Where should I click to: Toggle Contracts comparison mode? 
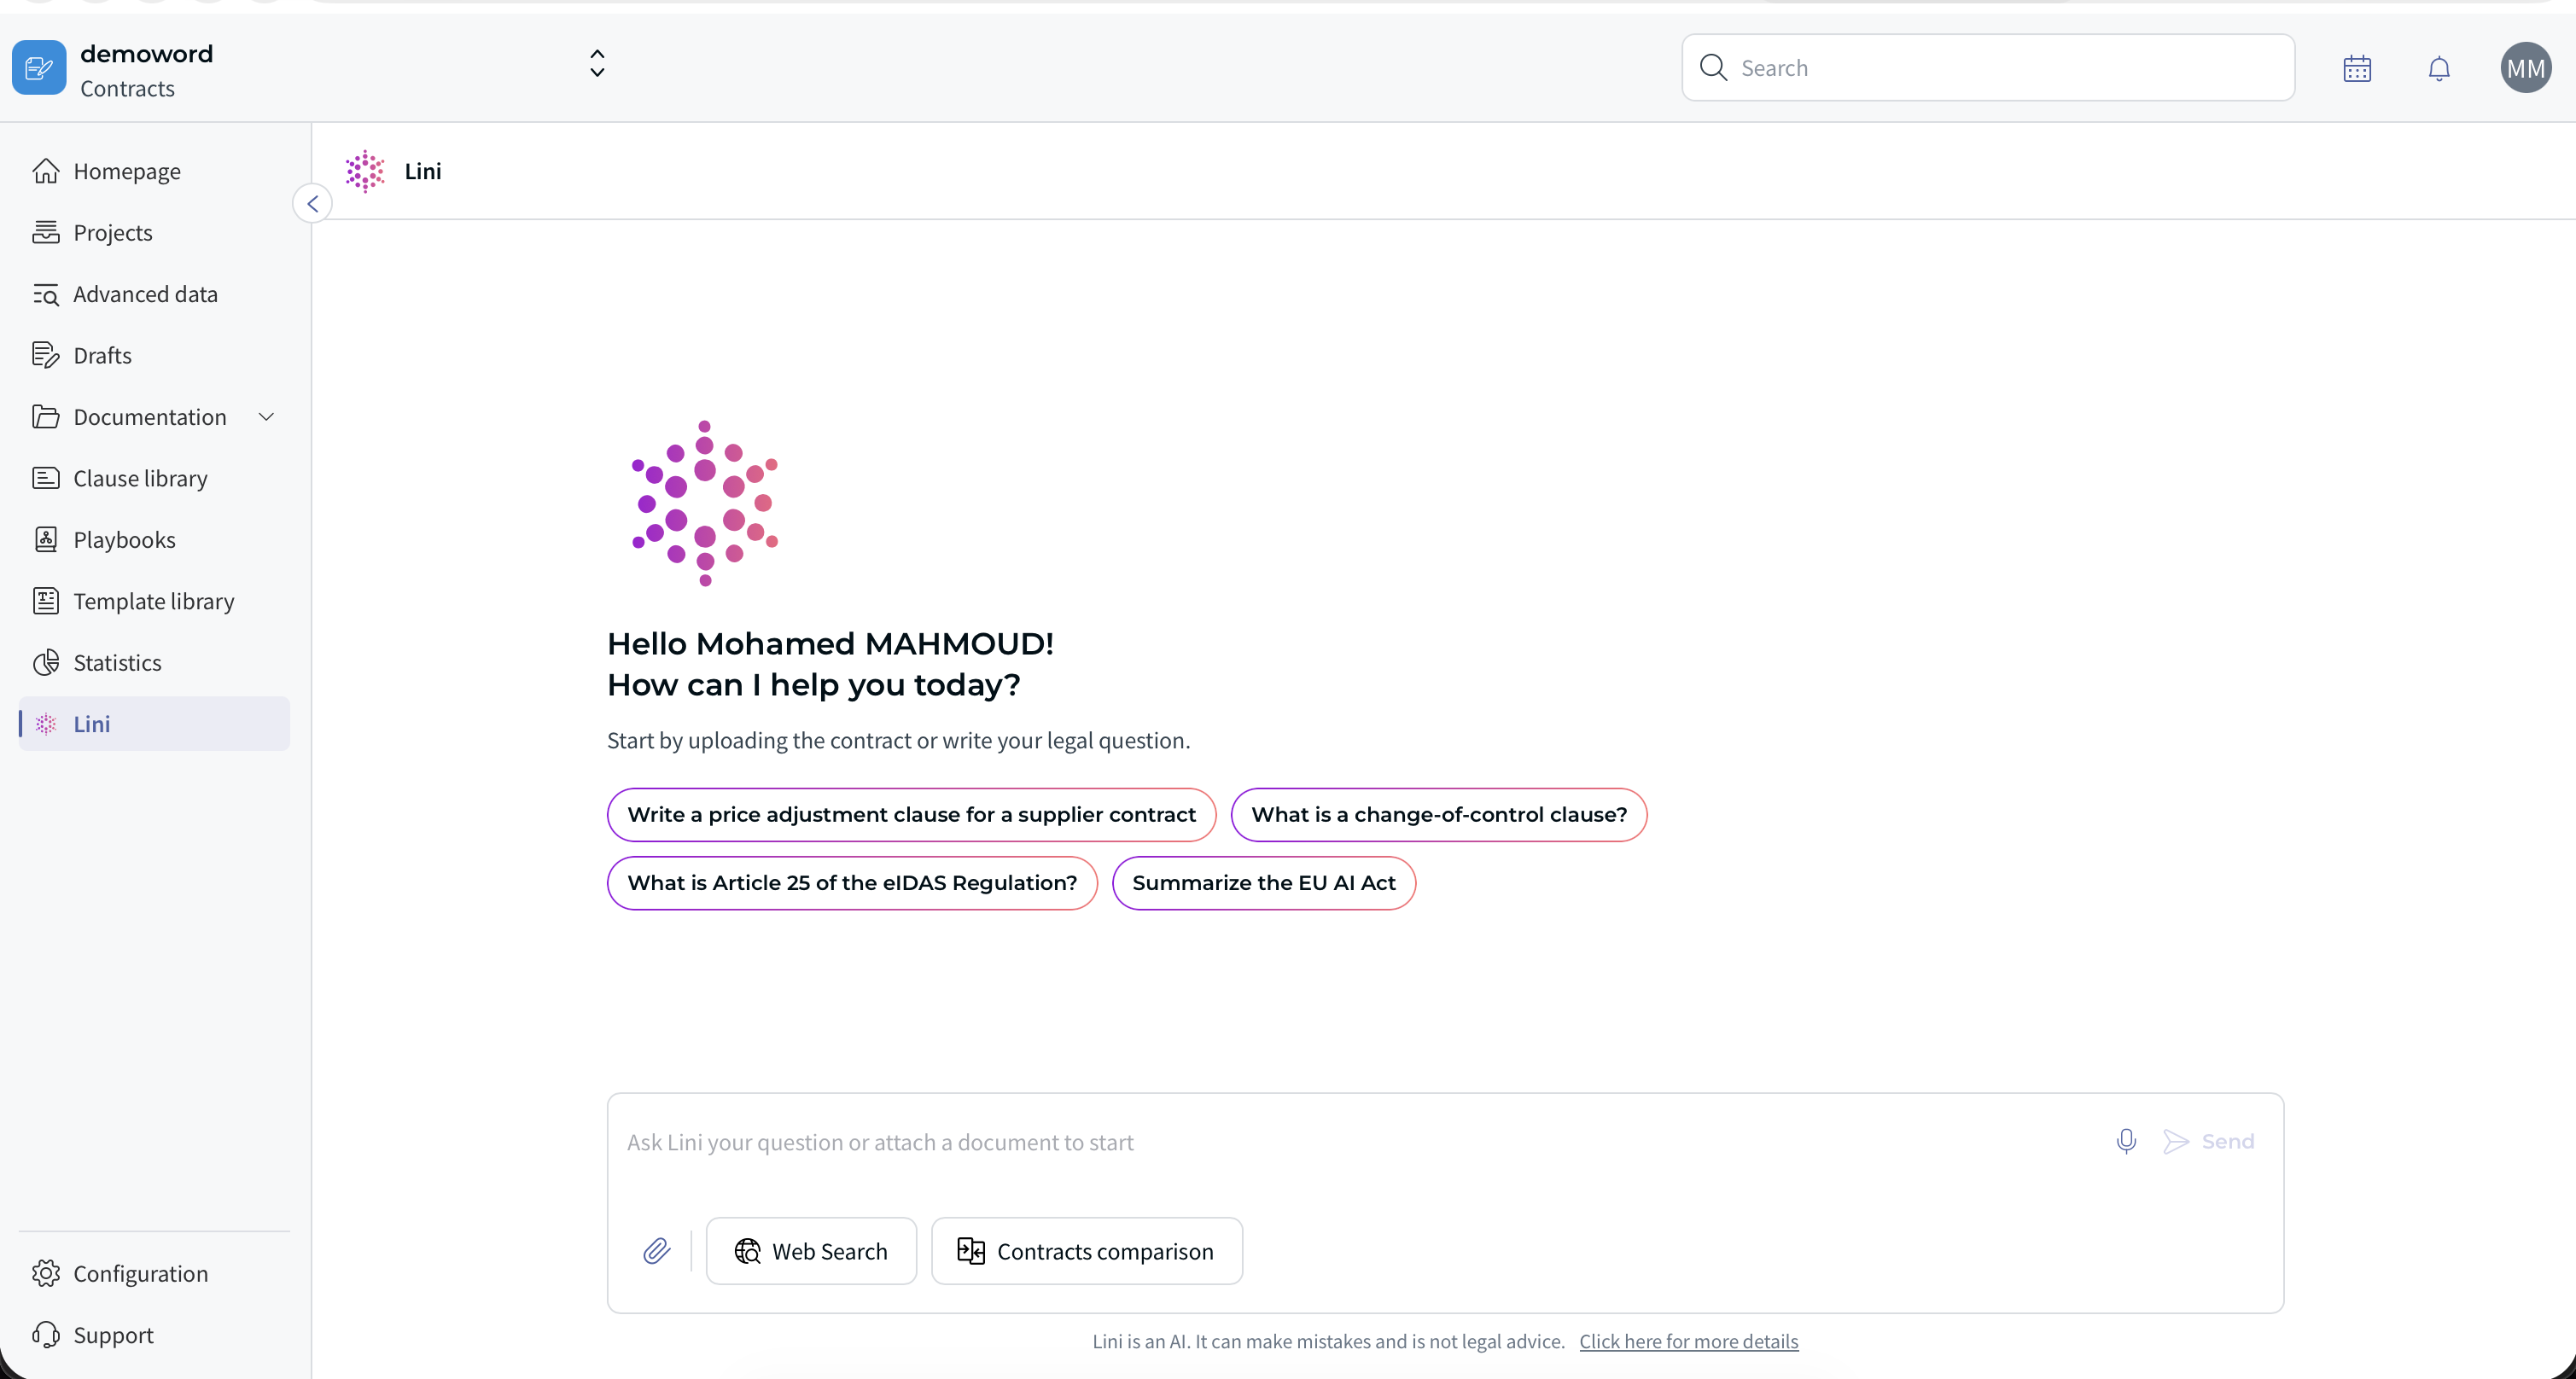tap(1086, 1250)
